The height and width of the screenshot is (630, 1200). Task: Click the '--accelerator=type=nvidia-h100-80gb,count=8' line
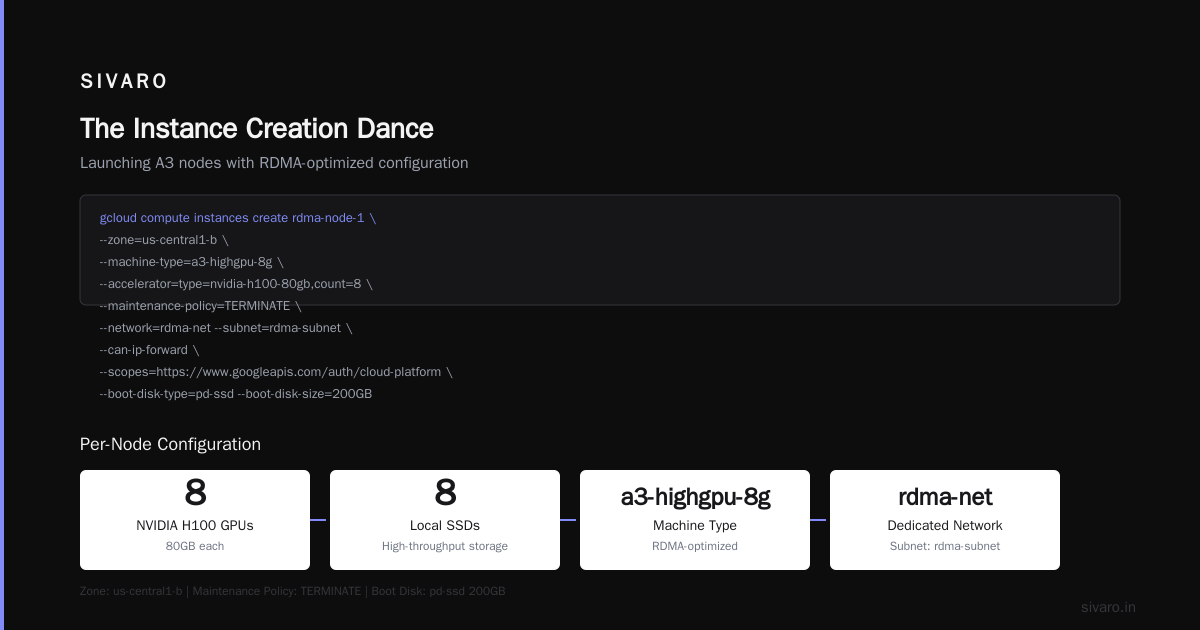[236, 284]
